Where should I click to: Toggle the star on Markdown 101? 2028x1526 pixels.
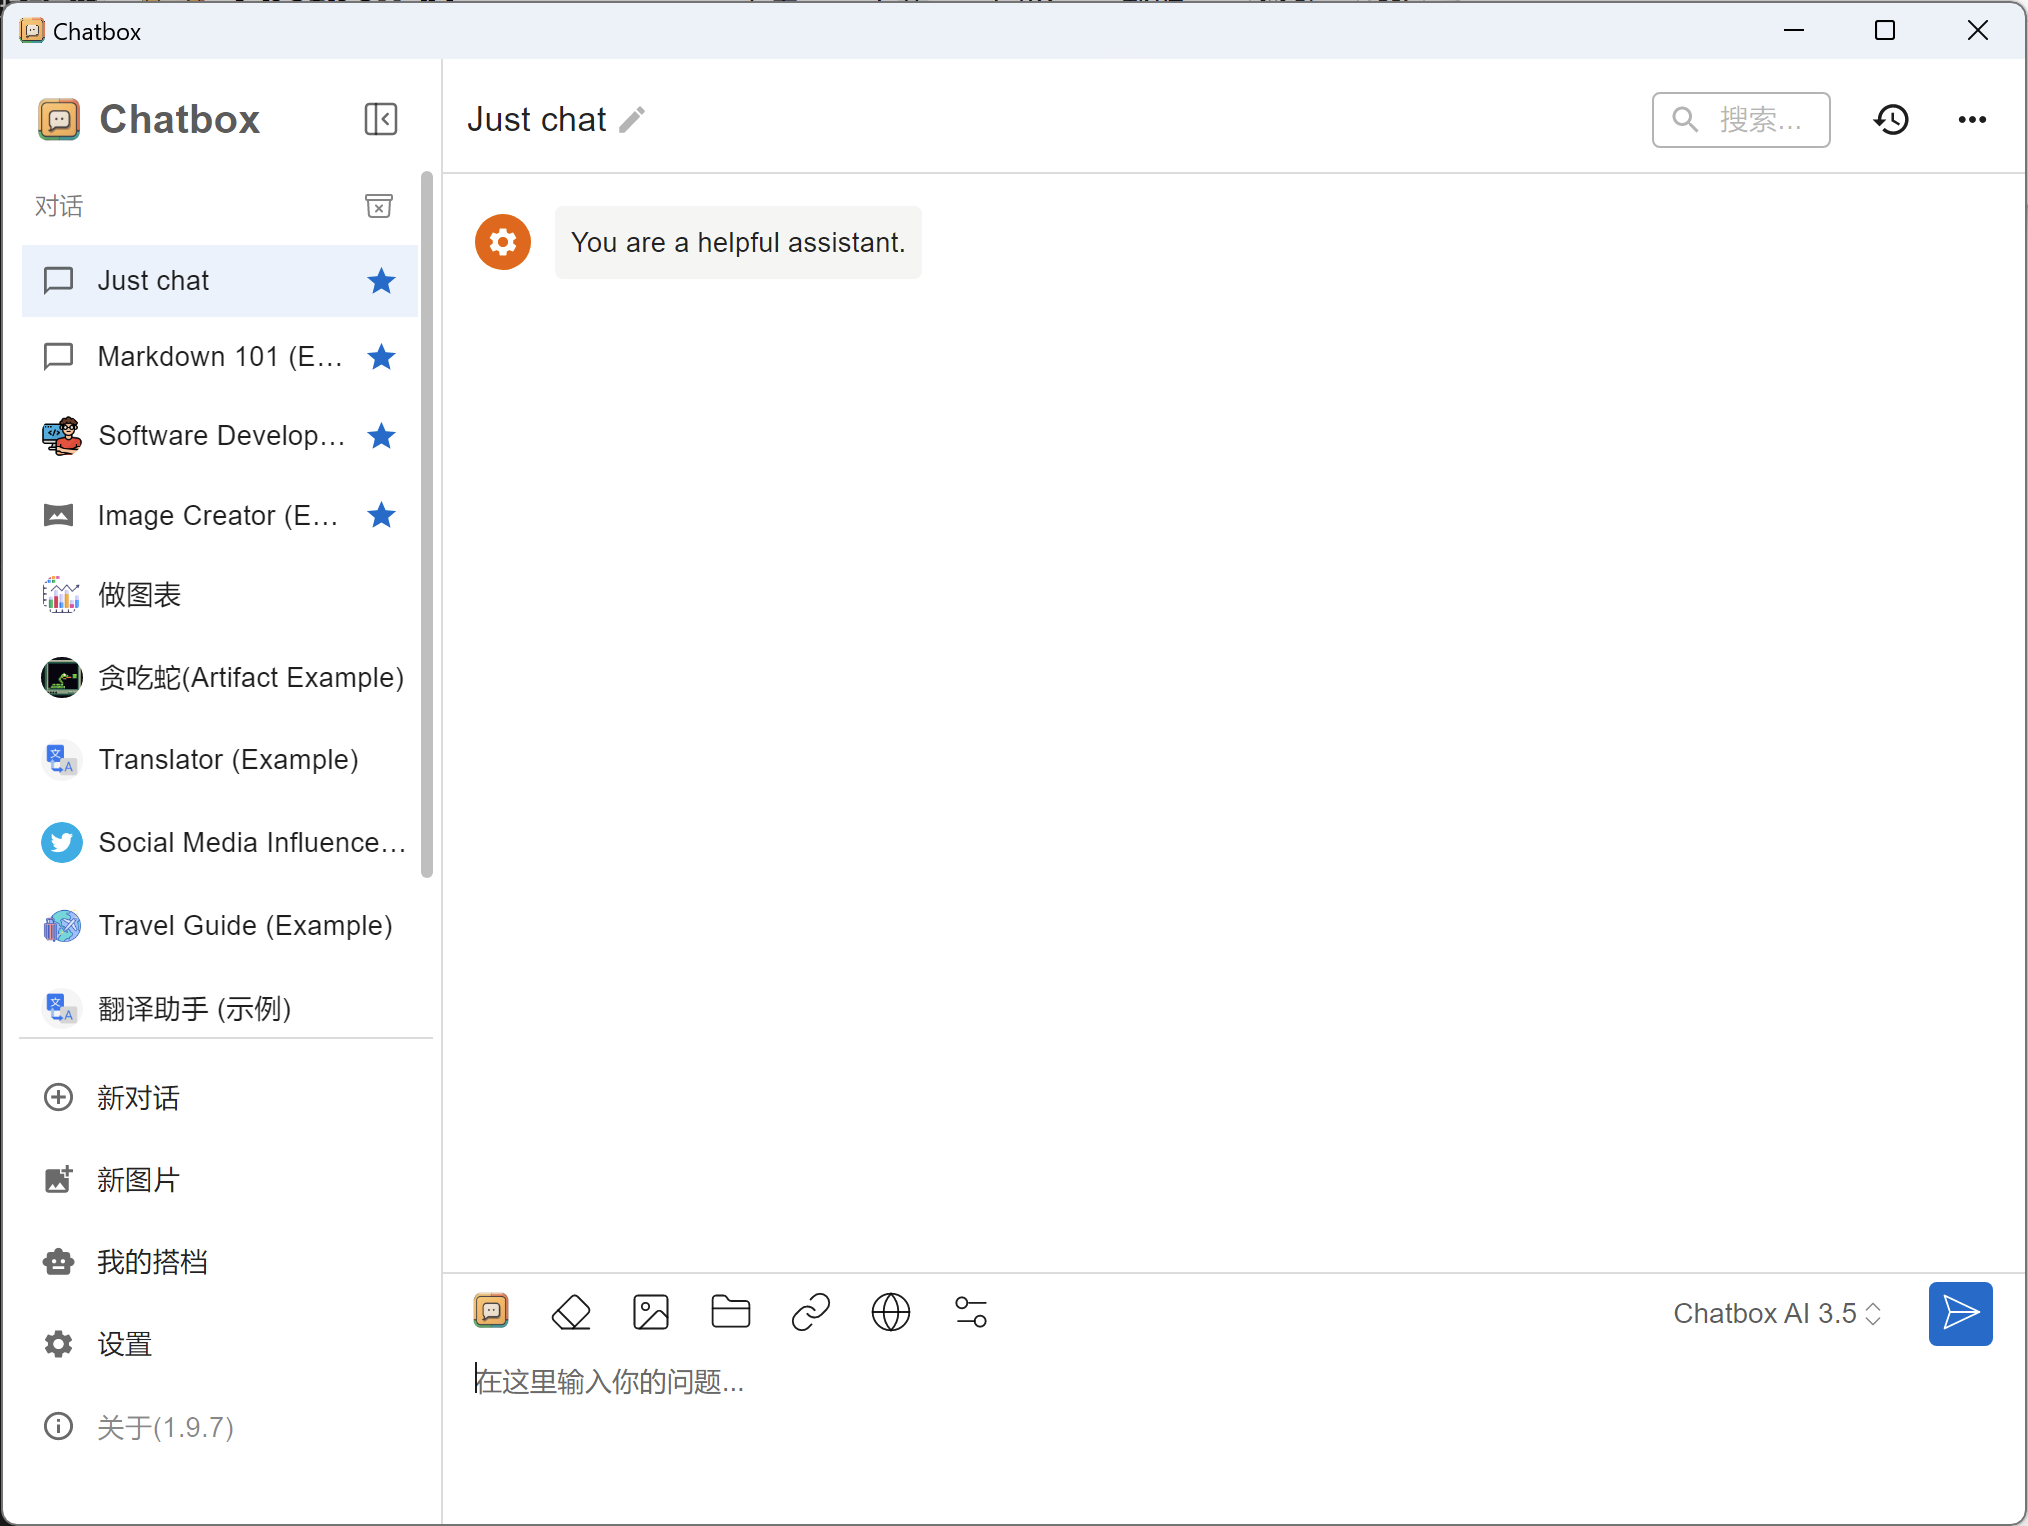(x=381, y=357)
